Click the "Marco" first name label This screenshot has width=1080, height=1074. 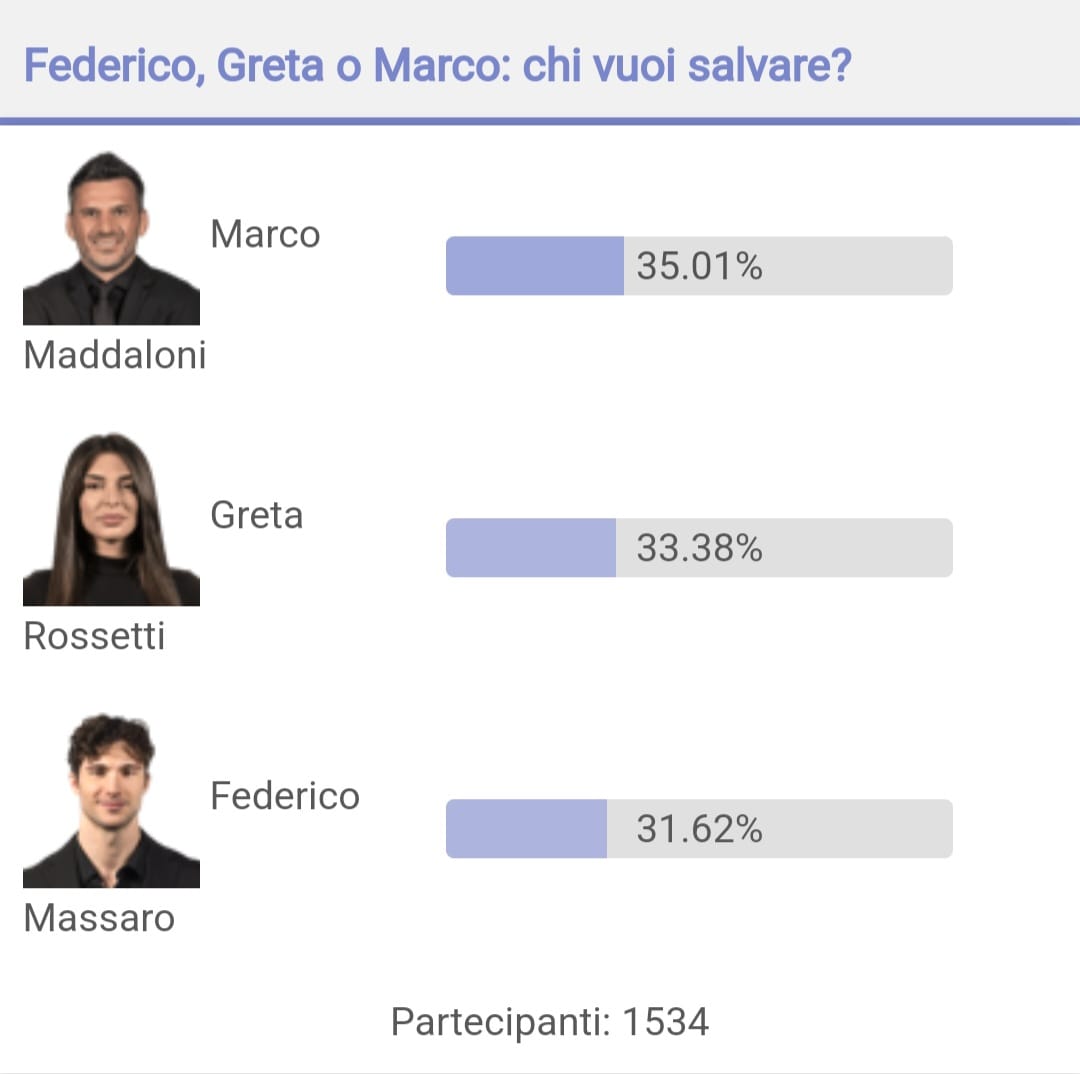pos(265,234)
